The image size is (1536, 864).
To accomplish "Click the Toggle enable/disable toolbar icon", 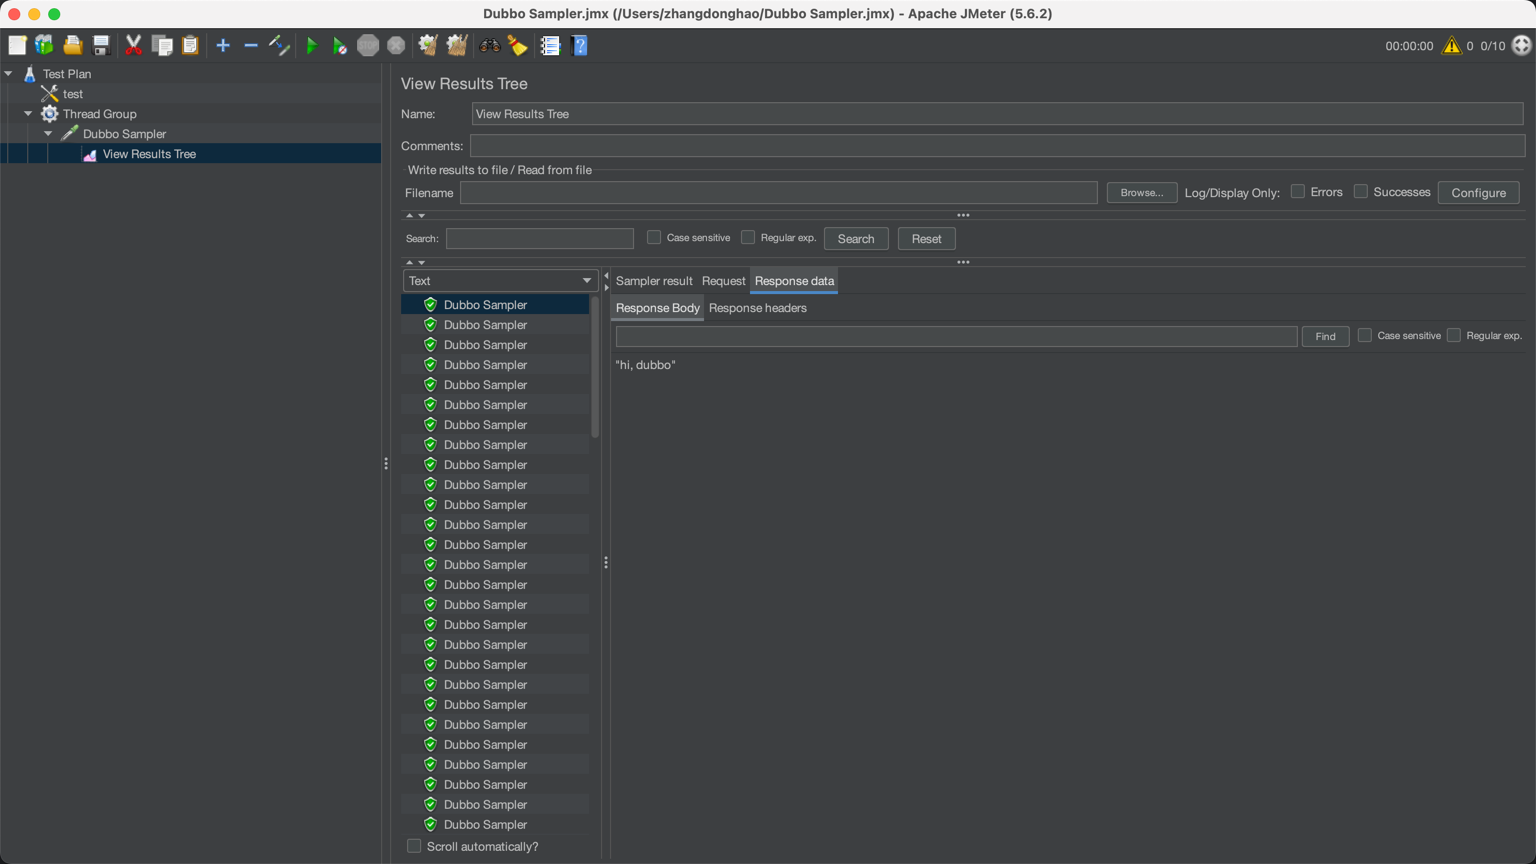I will (x=280, y=45).
